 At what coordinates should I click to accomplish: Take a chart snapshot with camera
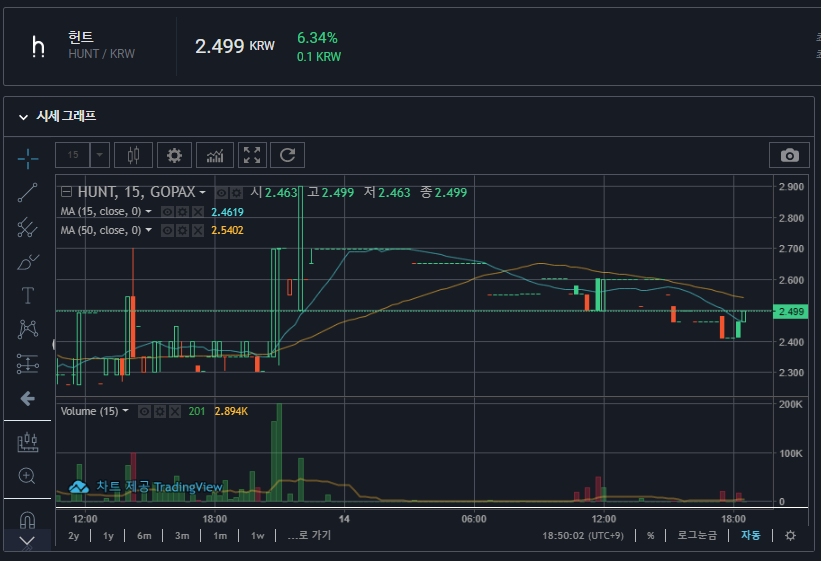(789, 155)
